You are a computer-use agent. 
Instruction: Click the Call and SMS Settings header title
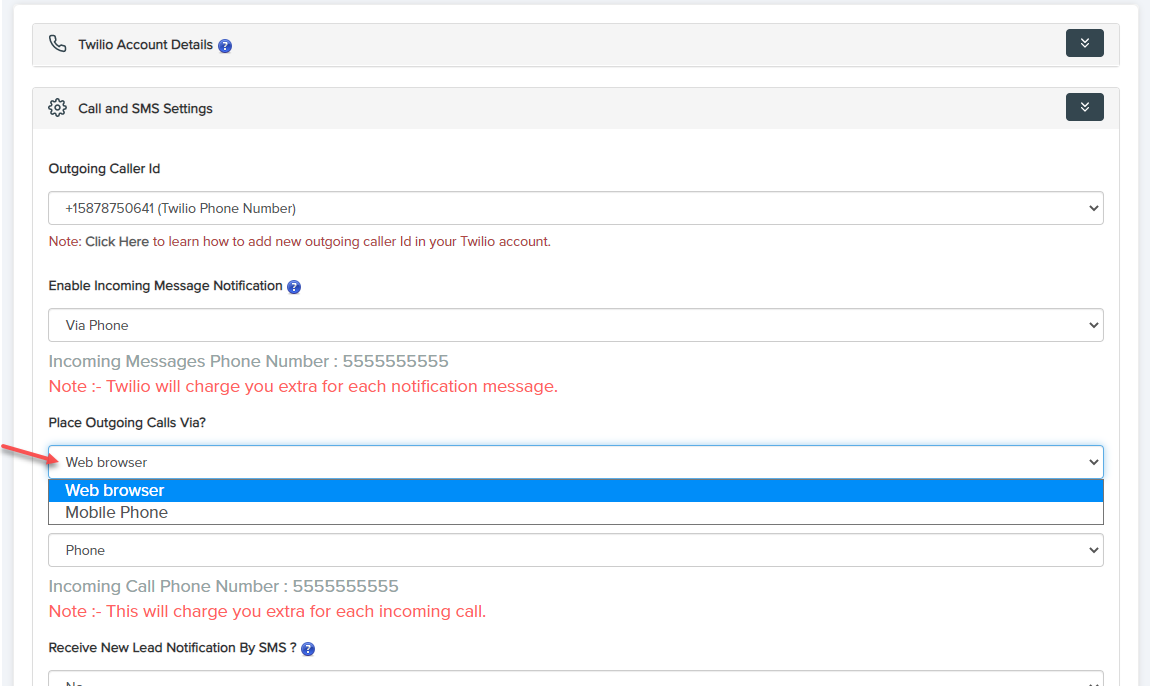click(145, 108)
